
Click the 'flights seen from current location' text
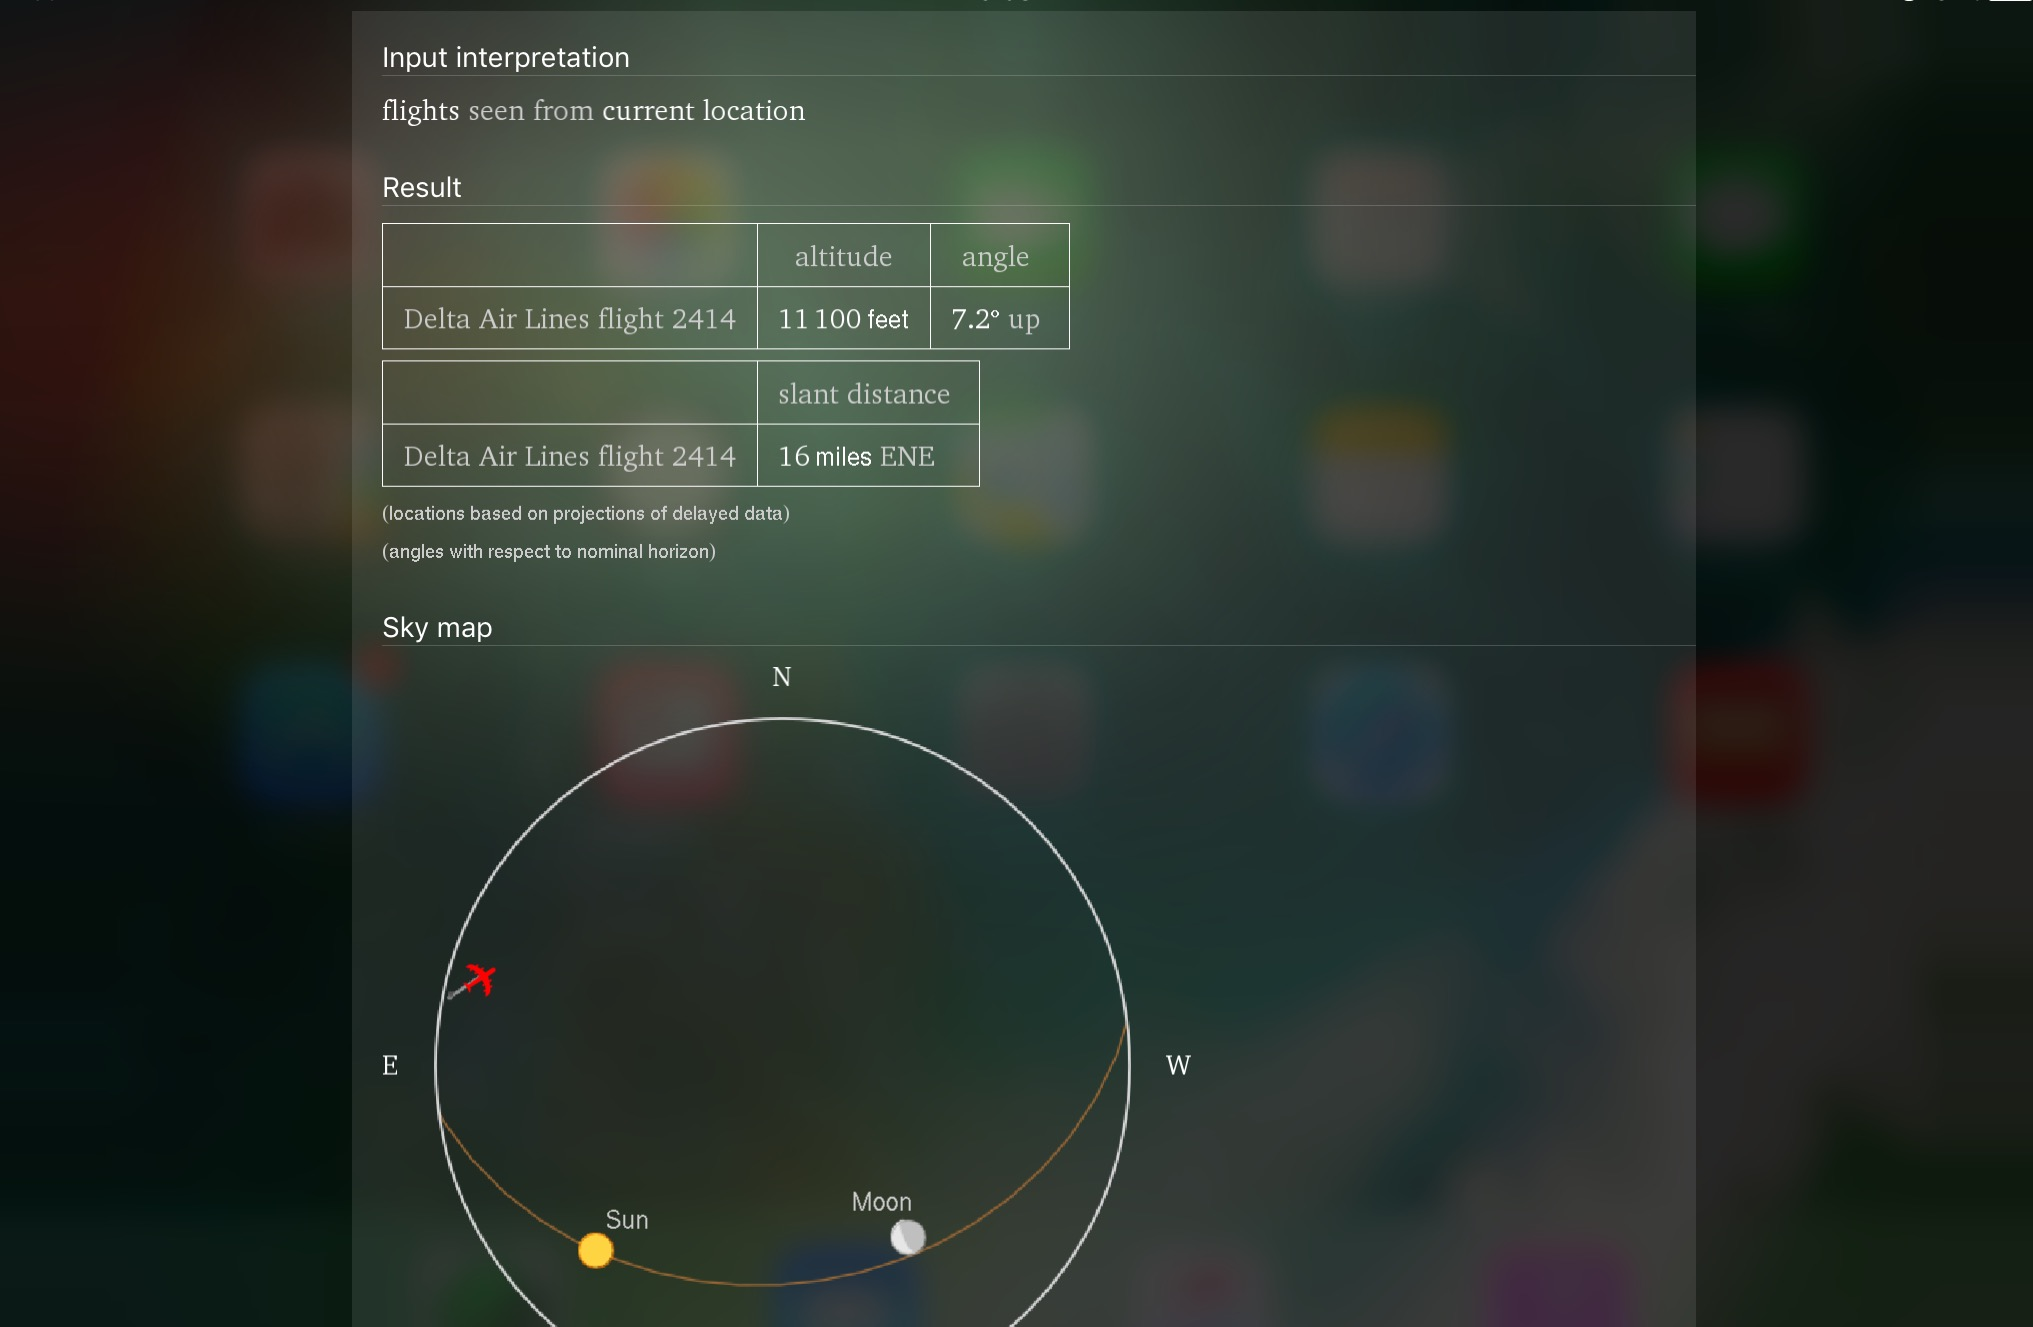pos(593,111)
